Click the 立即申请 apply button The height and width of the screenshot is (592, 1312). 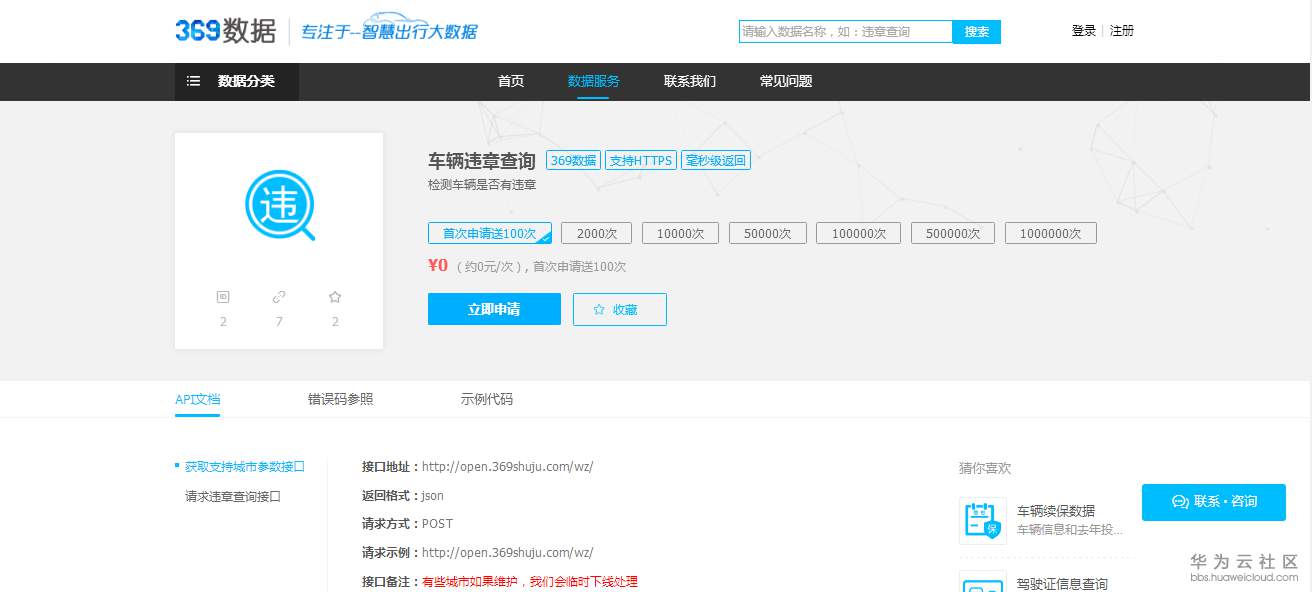click(x=494, y=309)
